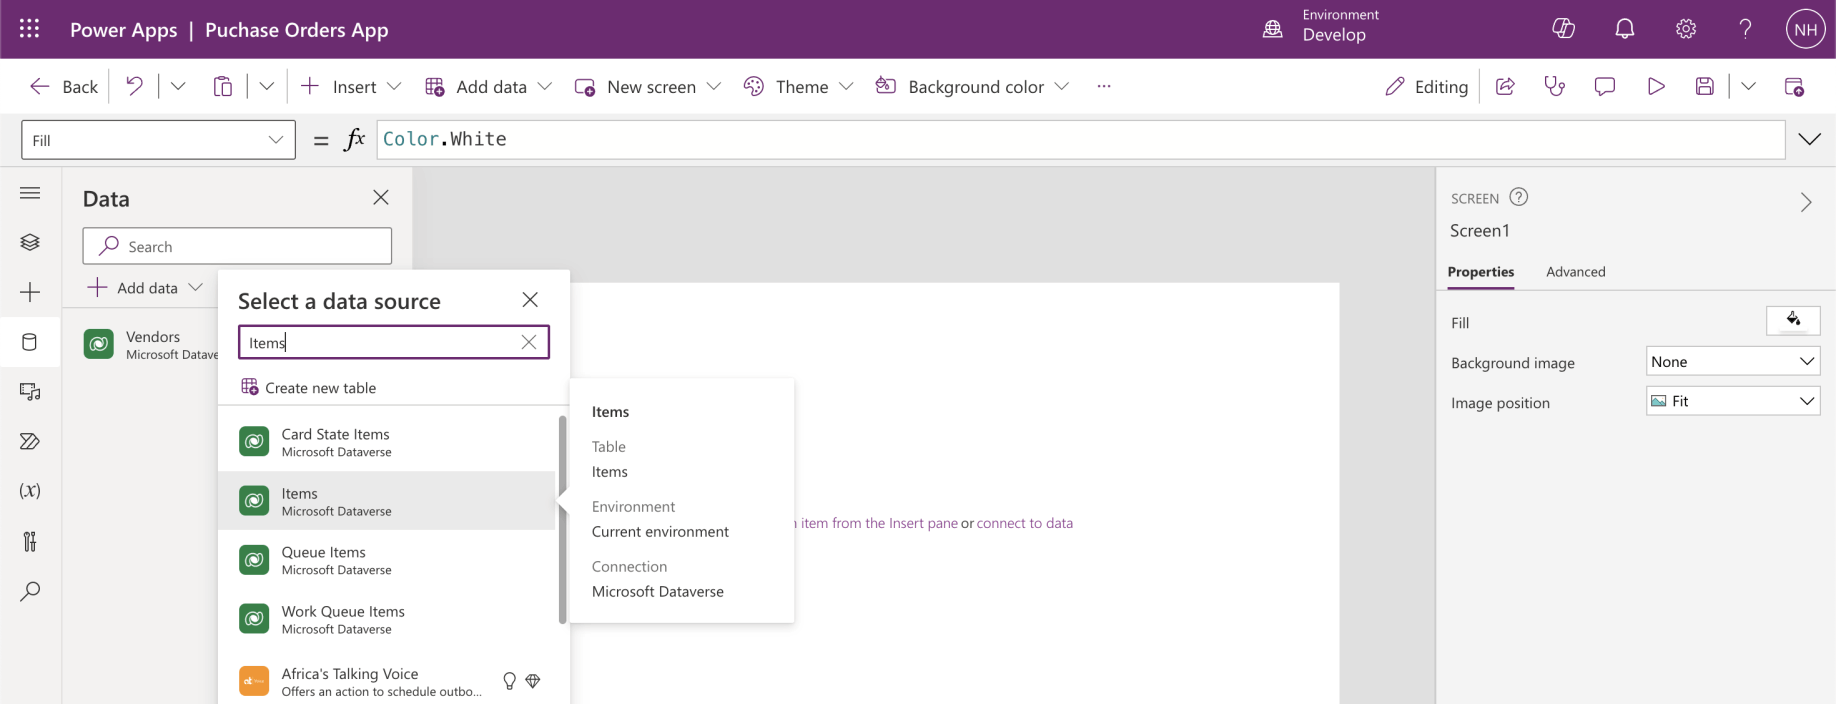Click the Save icon
1836x704 pixels.
pos(1705,87)
